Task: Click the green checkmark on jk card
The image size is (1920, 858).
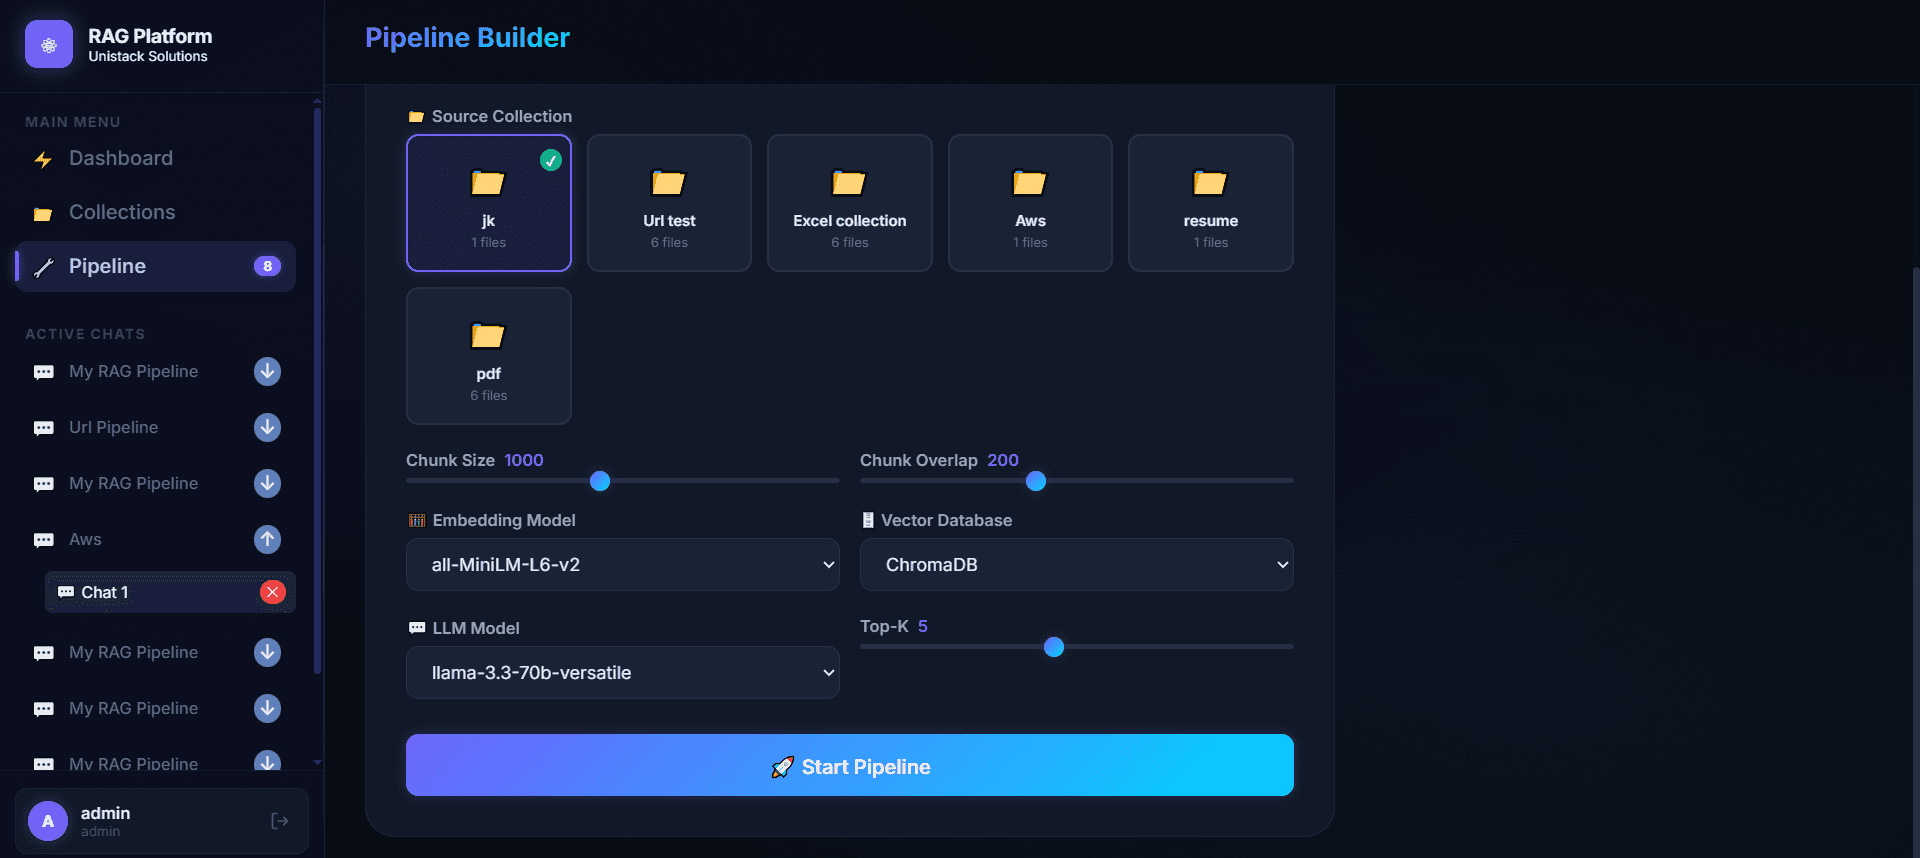Action: pos(551,160)
